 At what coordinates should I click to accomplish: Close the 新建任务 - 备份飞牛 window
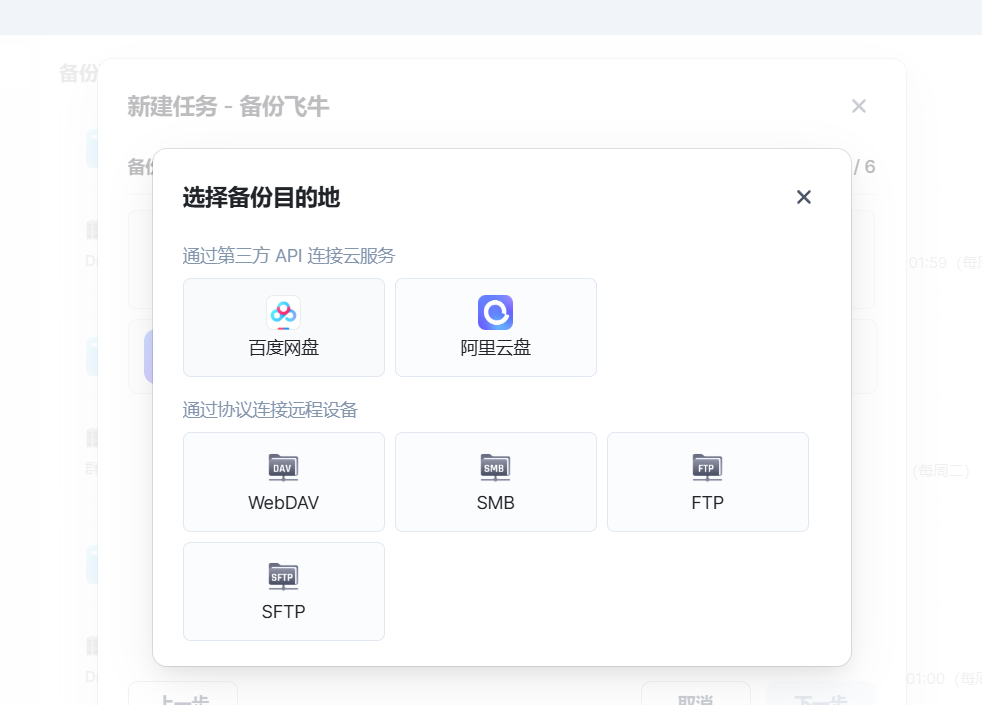pyautogui.click(x=859, y=106)
